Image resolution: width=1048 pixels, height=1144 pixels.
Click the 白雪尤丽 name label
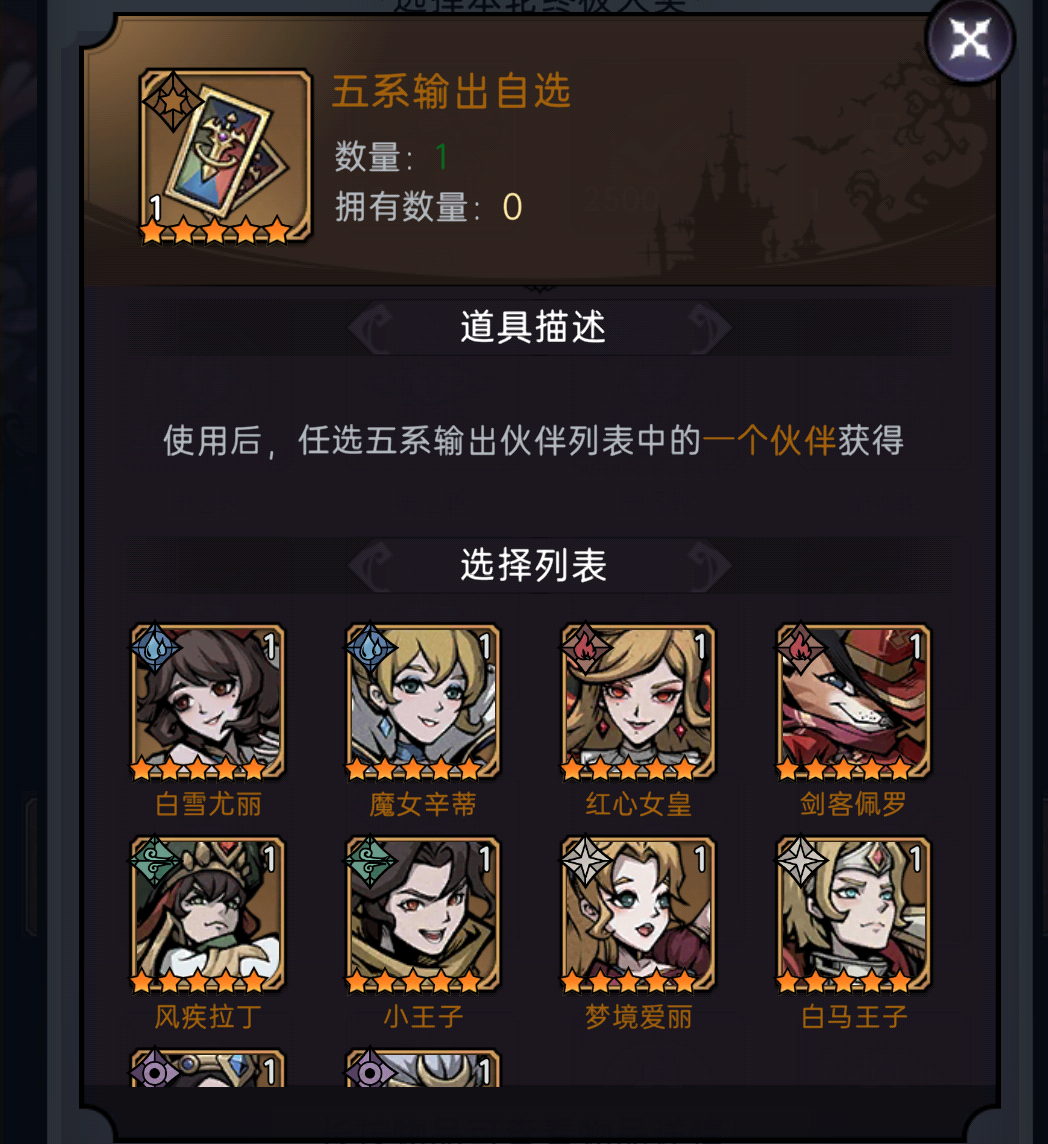coord(208,804)
